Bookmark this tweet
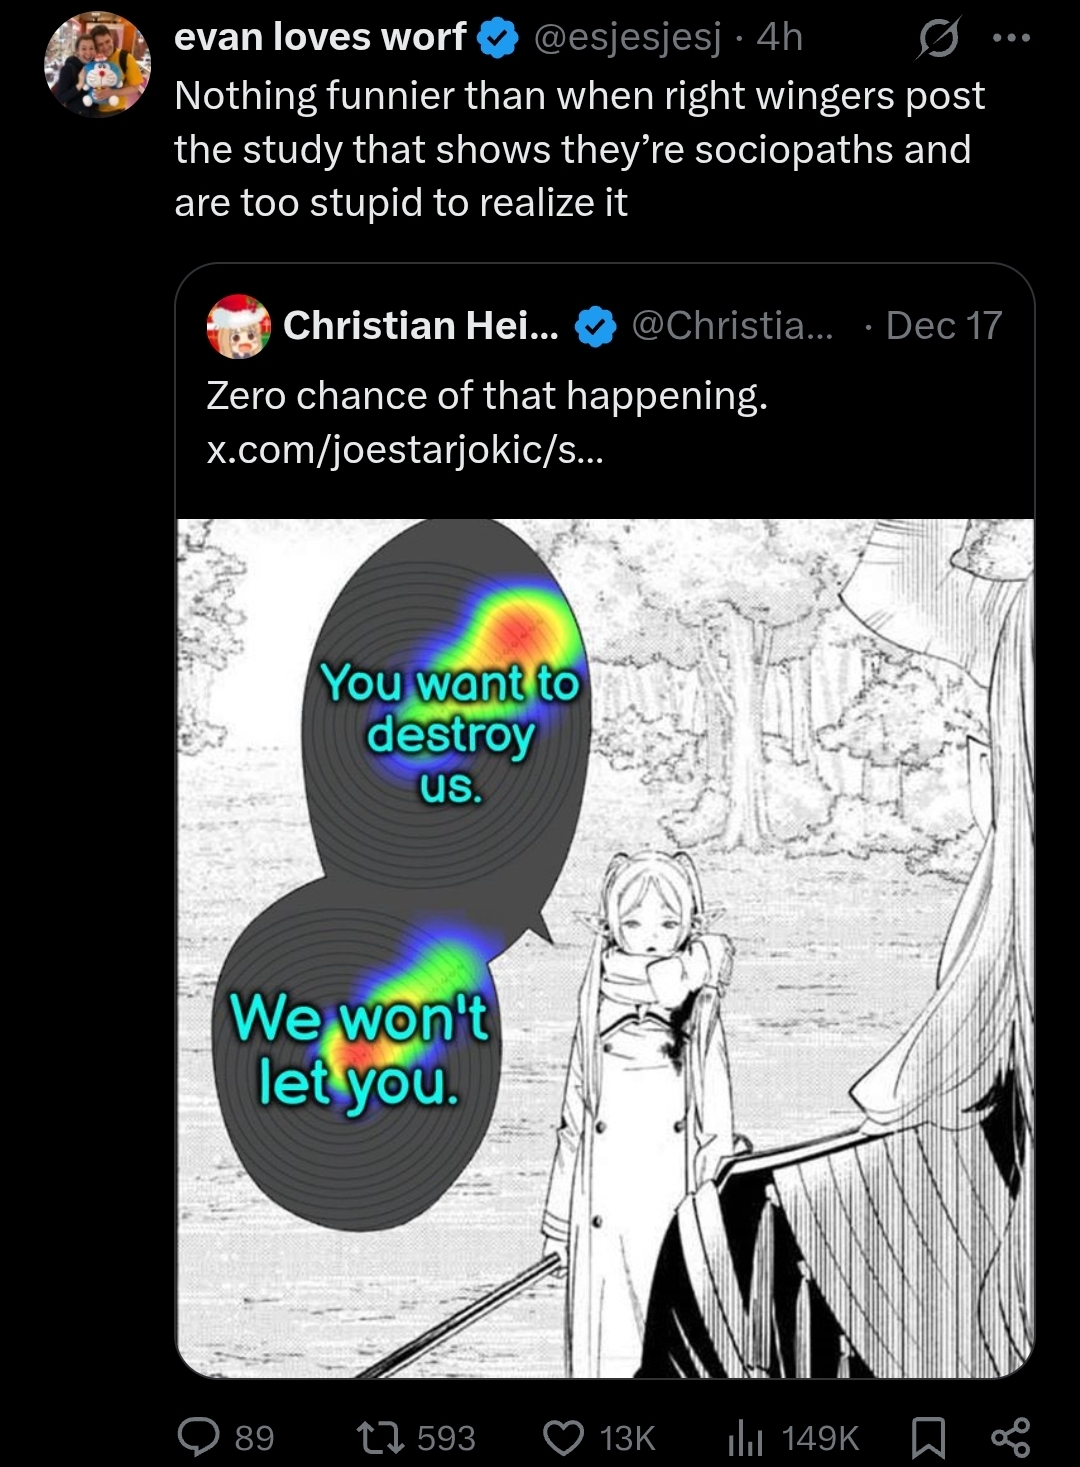 (929, 1438)
